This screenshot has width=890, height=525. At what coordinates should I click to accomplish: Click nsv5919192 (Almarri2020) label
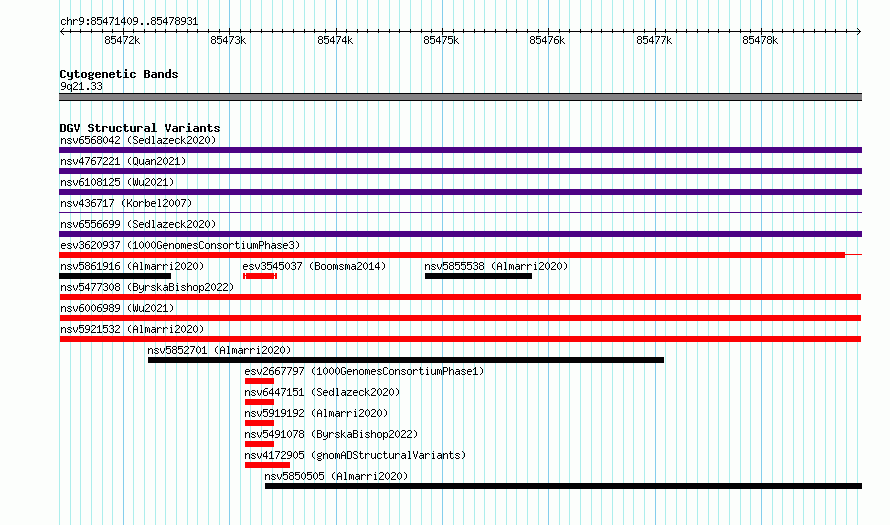click(316, 413)
